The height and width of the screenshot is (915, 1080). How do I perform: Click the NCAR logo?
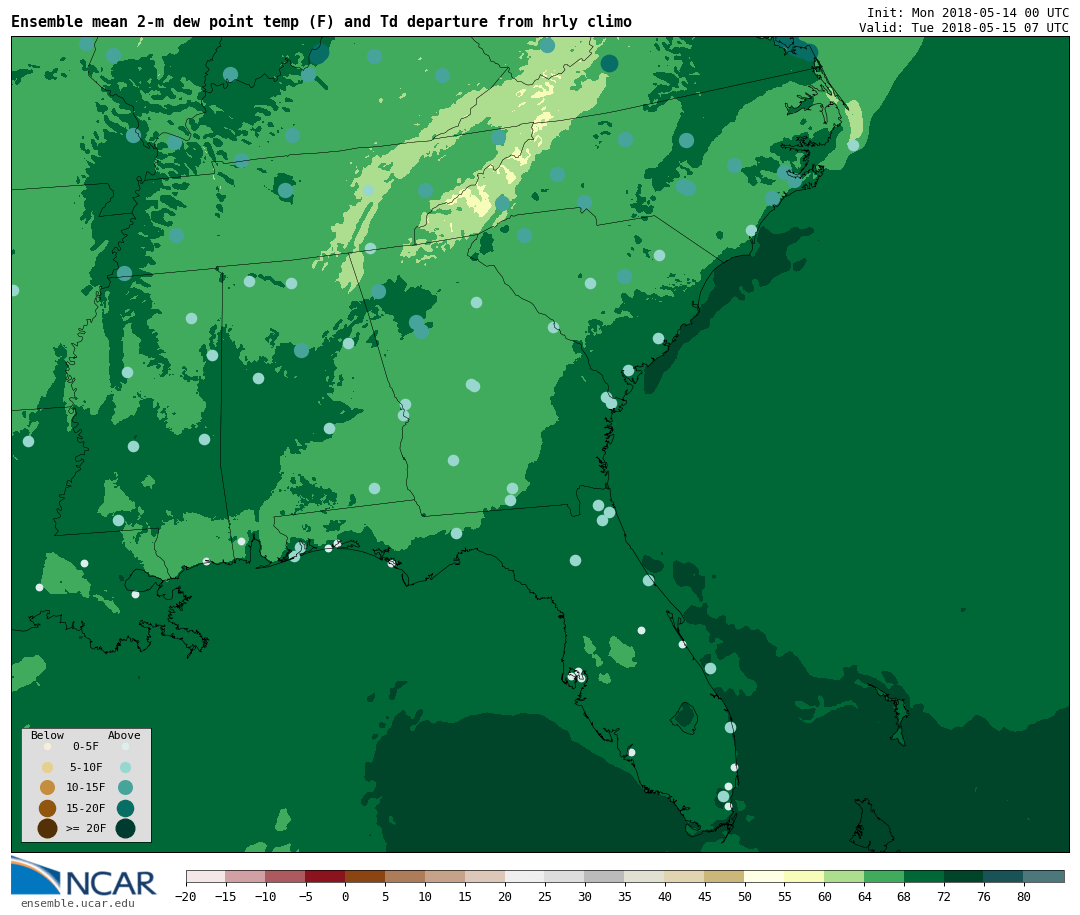point(84,876)
